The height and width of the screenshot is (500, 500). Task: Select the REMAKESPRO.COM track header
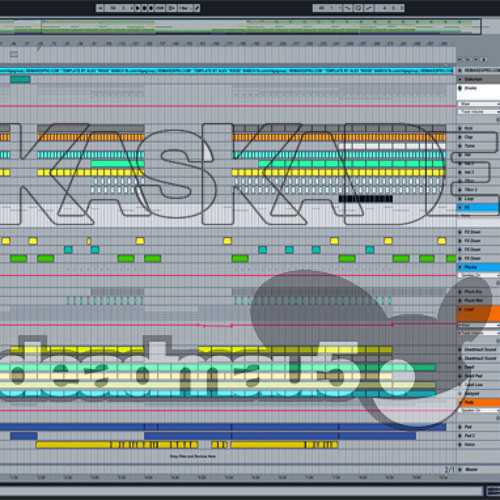[478, 70]
